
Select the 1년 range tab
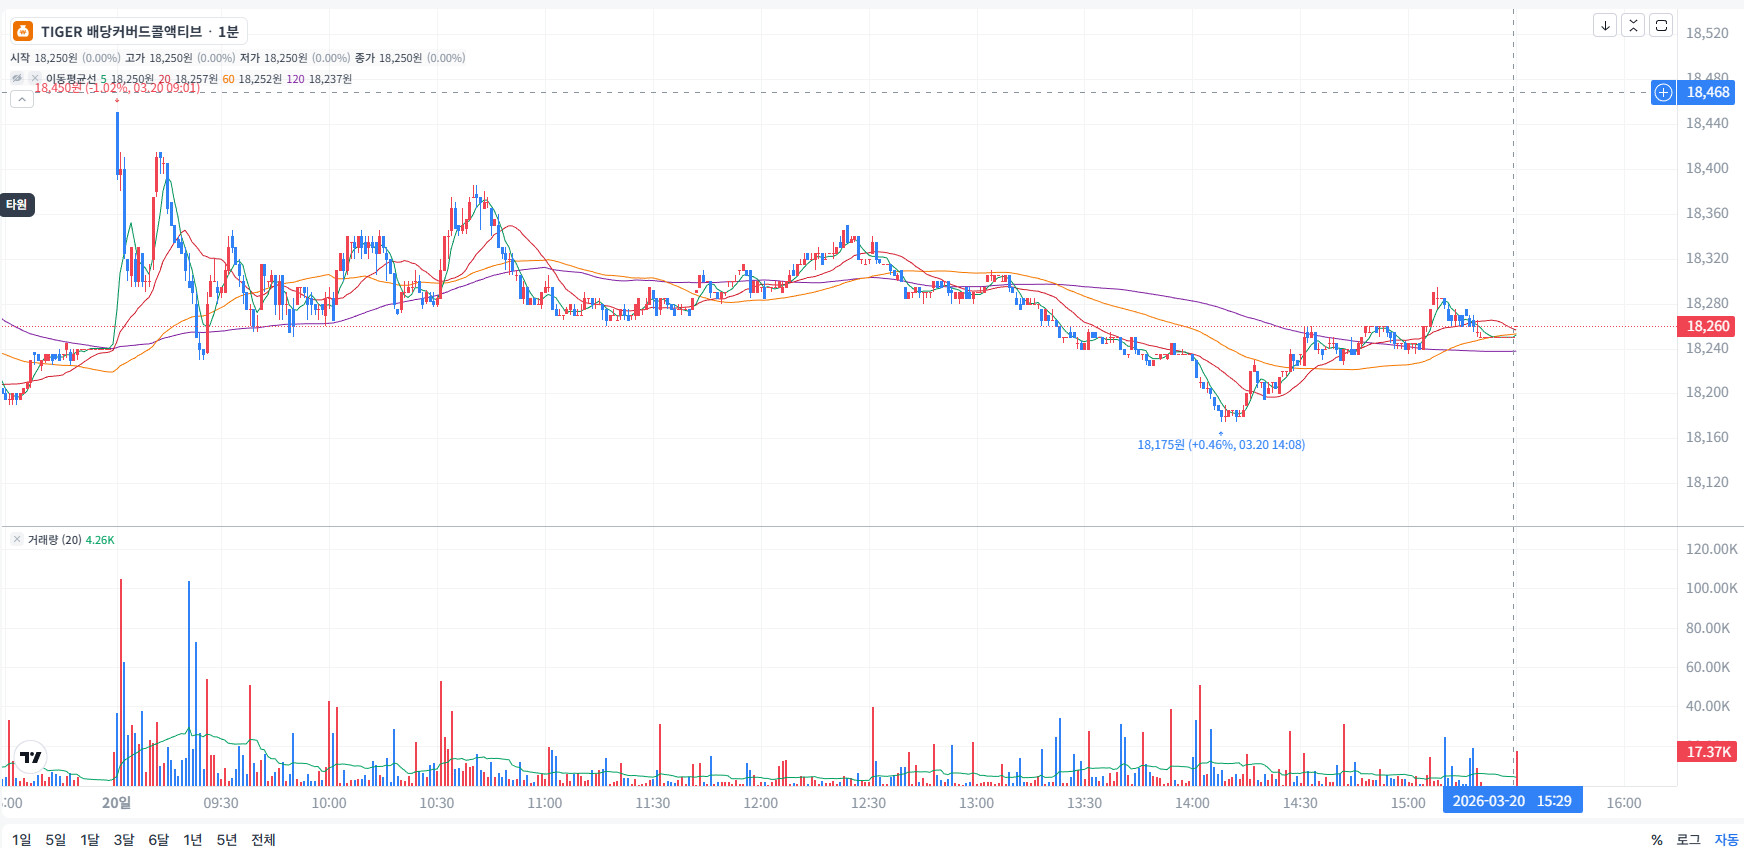pyautogui.click(x=193, y=839)
